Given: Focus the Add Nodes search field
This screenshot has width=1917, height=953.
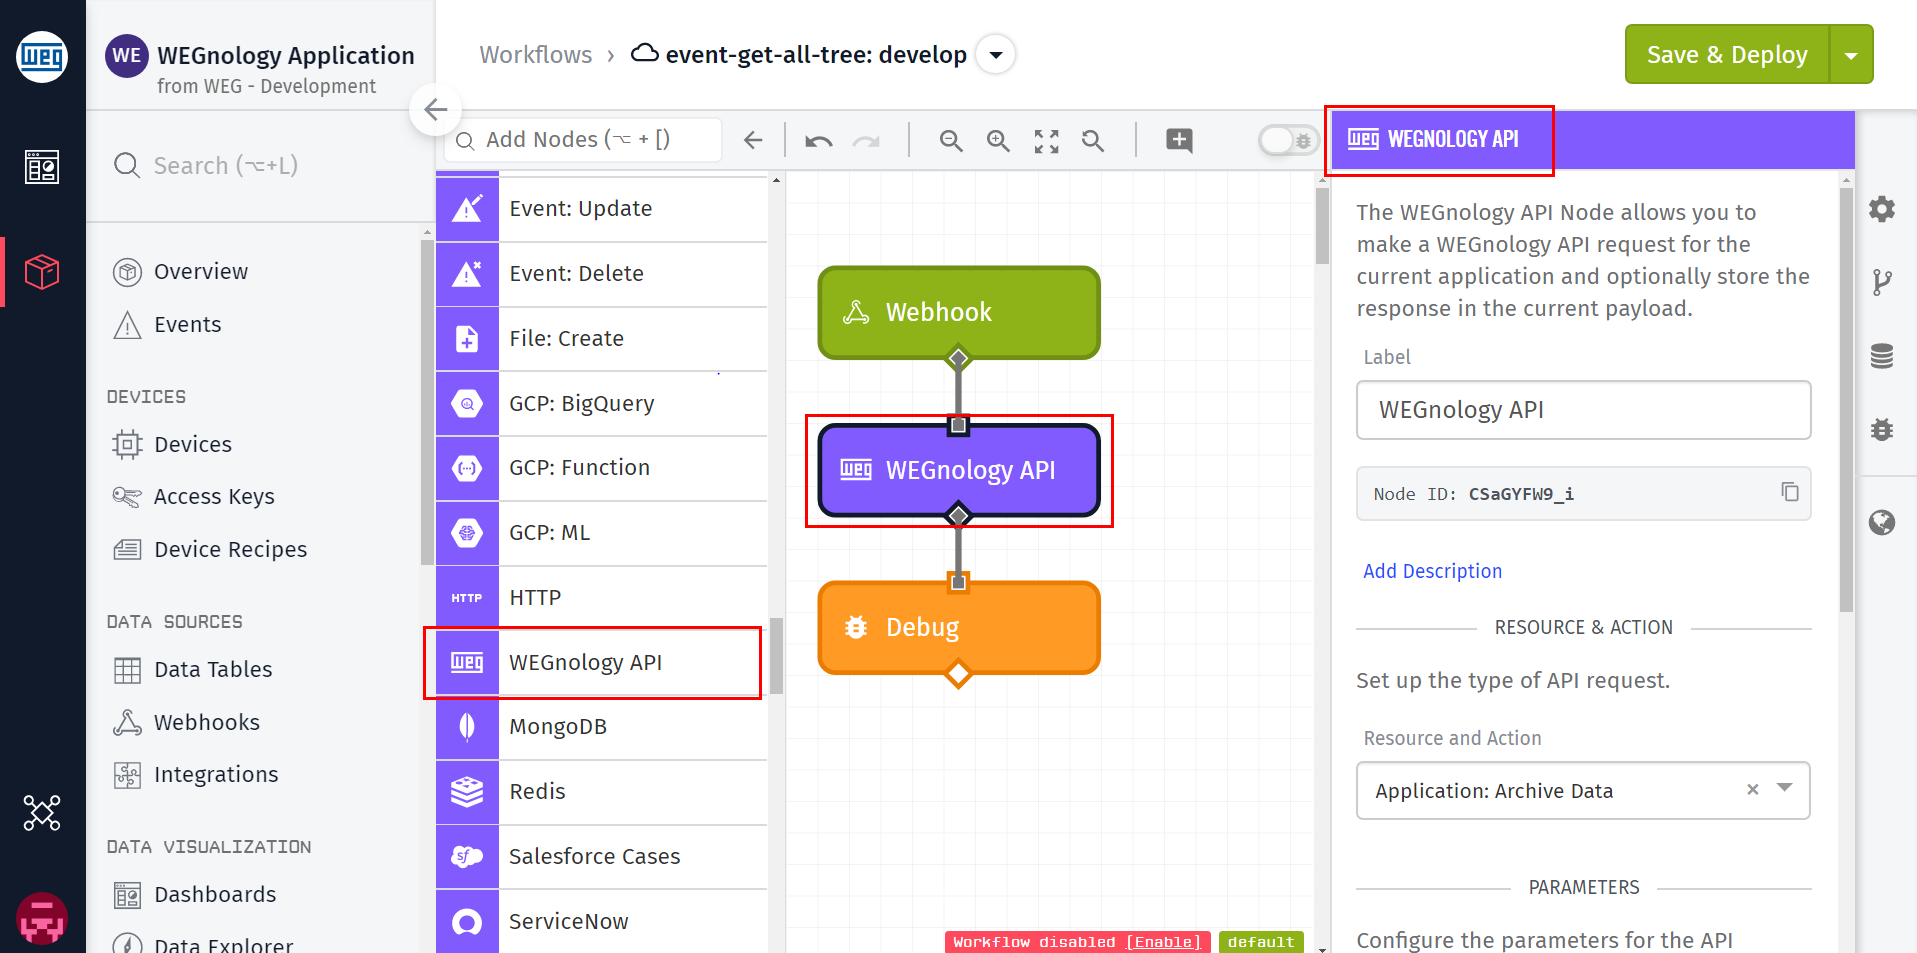Looking at the screenshot, I should 583,140.
